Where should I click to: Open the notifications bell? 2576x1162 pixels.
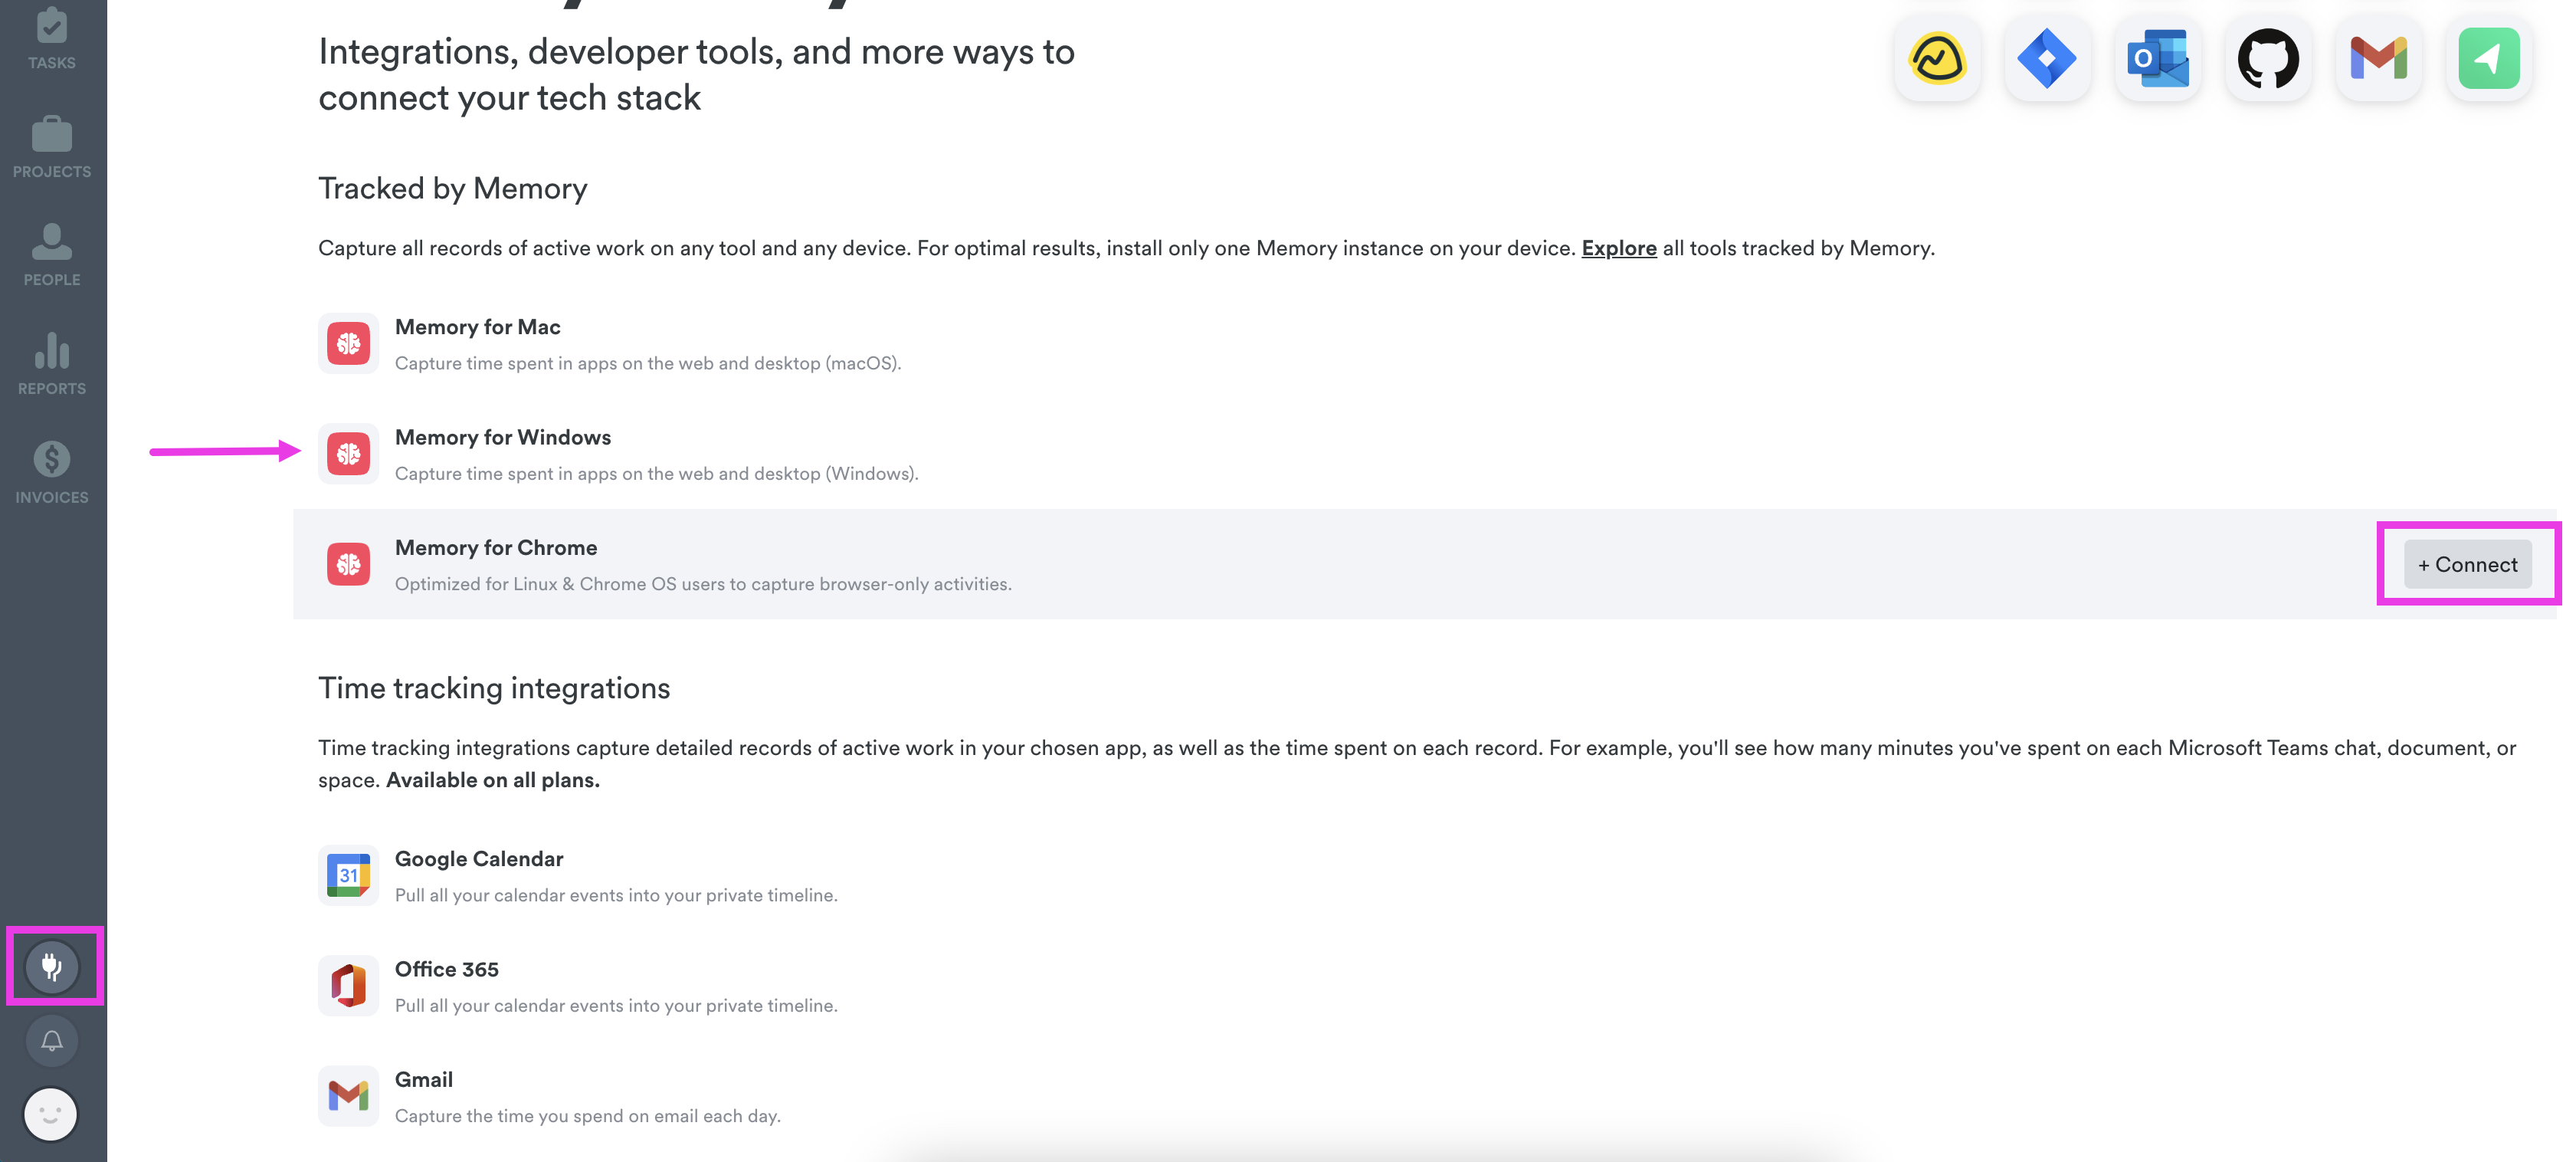pos(52,1040)
